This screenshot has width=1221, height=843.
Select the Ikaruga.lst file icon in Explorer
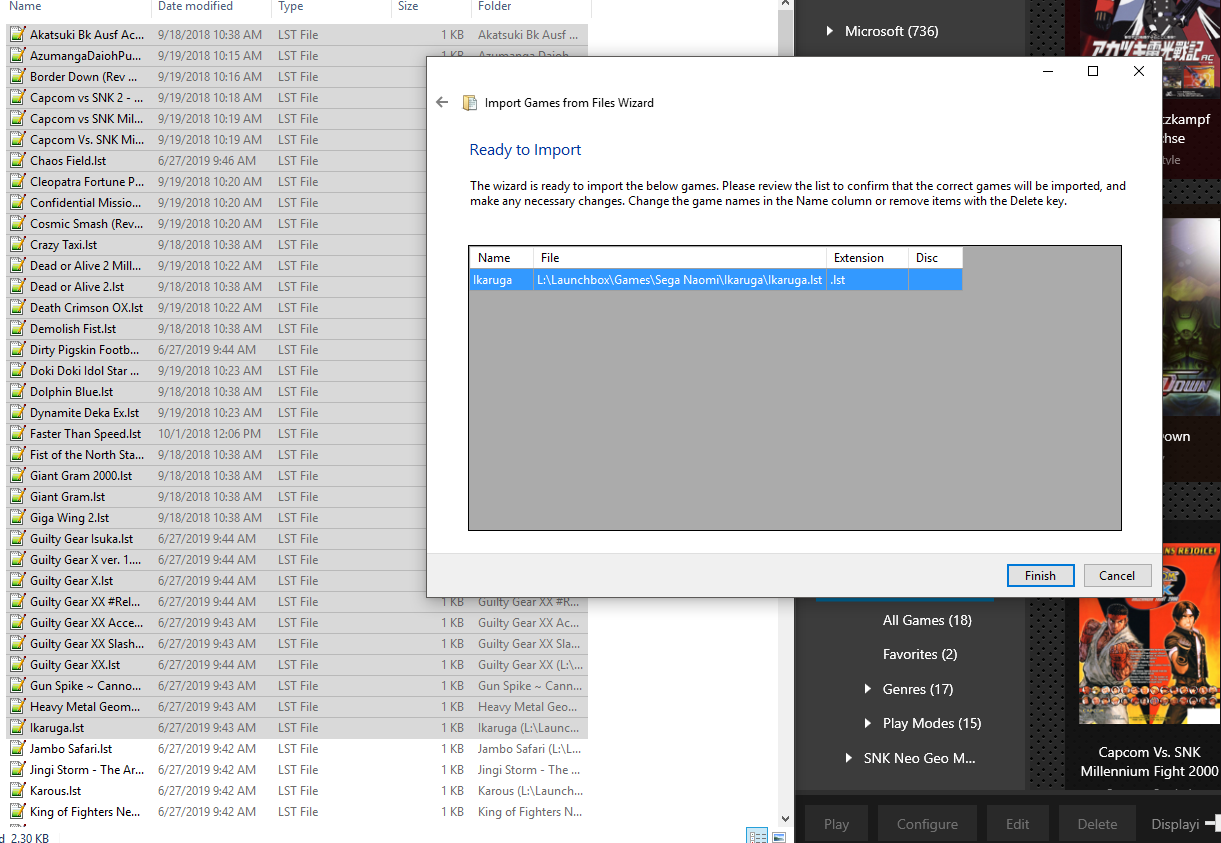click(x=17, y=727)
